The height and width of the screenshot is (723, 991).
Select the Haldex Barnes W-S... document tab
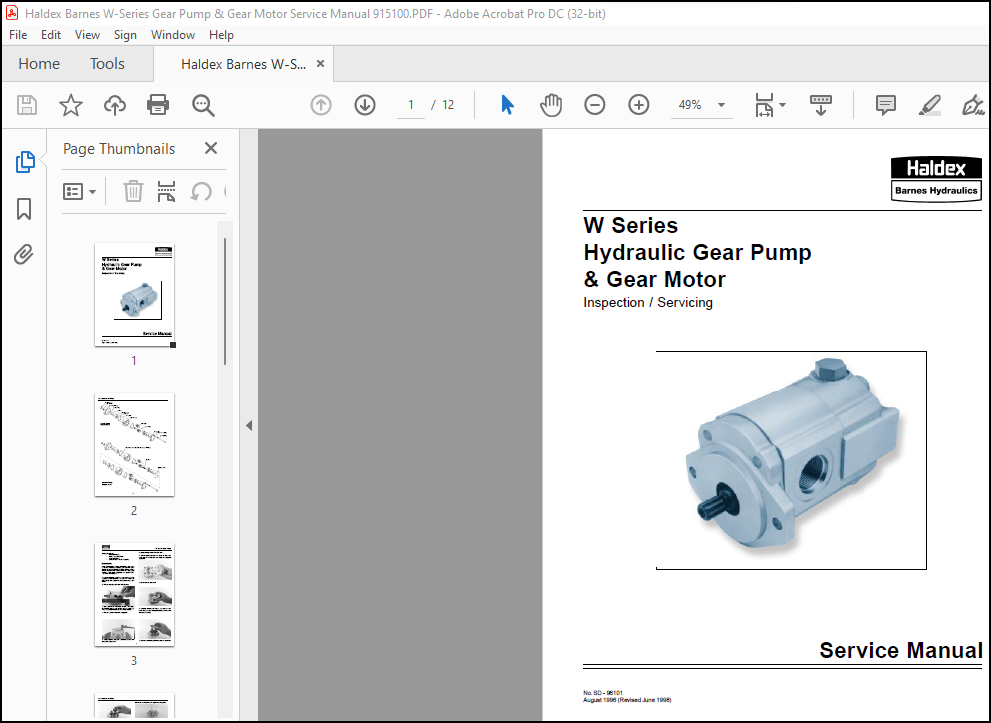point(243,64)
